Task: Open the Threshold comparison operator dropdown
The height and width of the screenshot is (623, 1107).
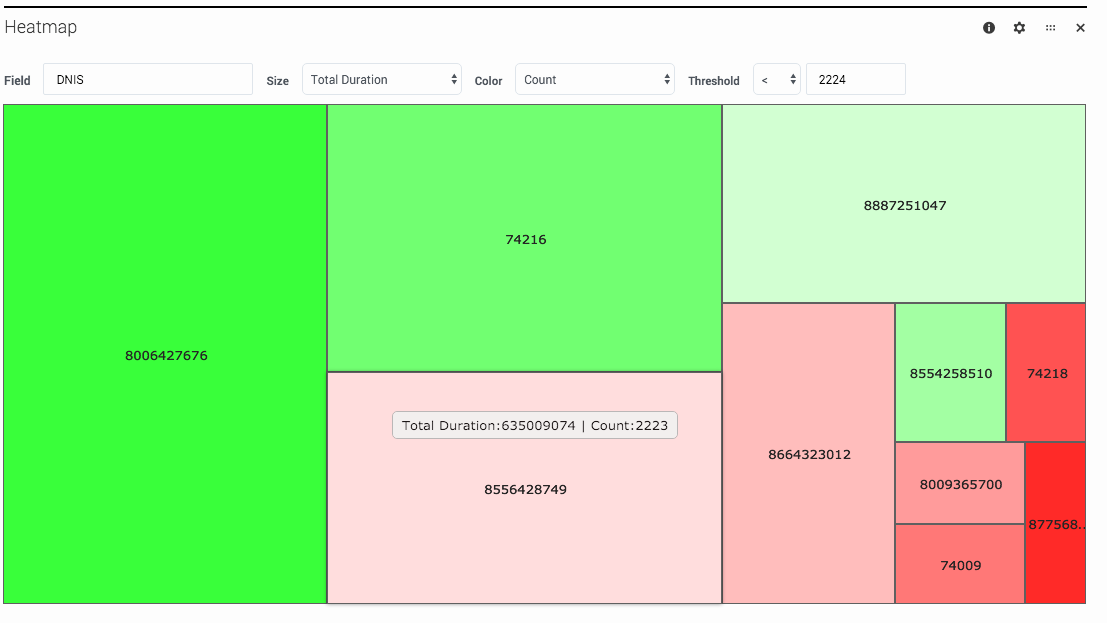Action: 777,79
